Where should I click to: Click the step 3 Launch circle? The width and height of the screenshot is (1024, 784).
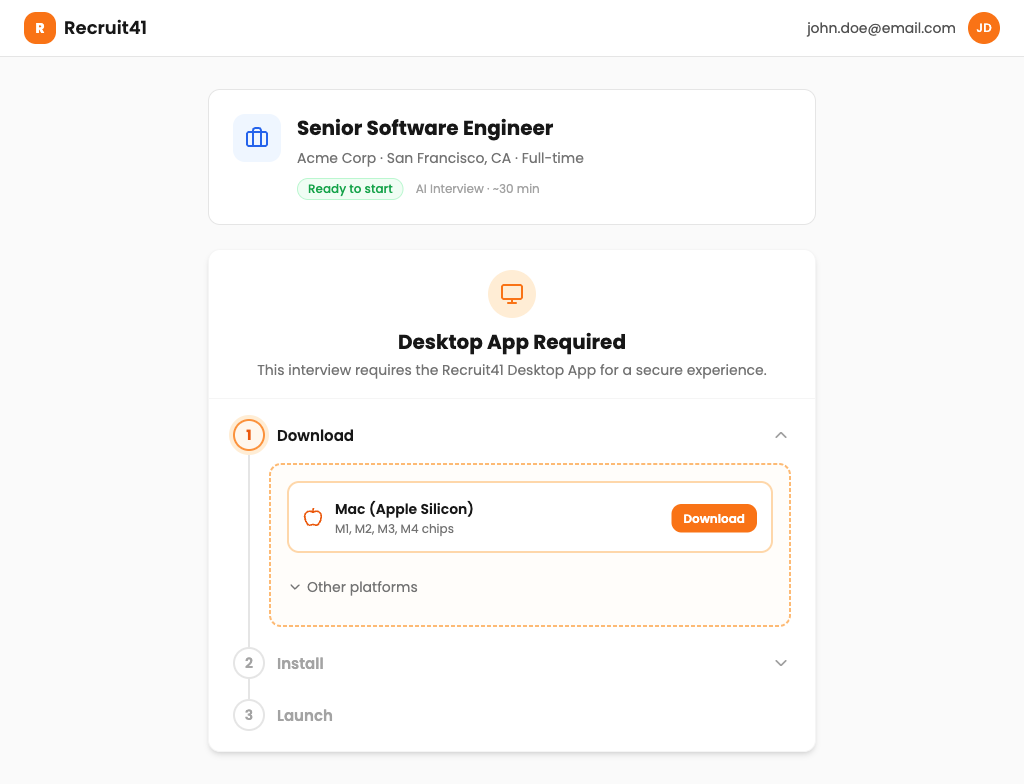click(248, 715)
